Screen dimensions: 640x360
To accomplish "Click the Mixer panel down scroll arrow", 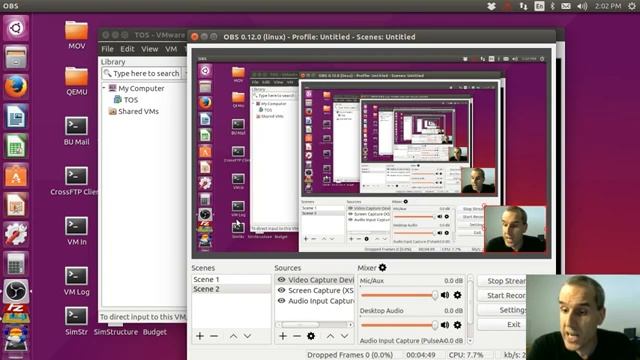I will click(x=470, y=340).
